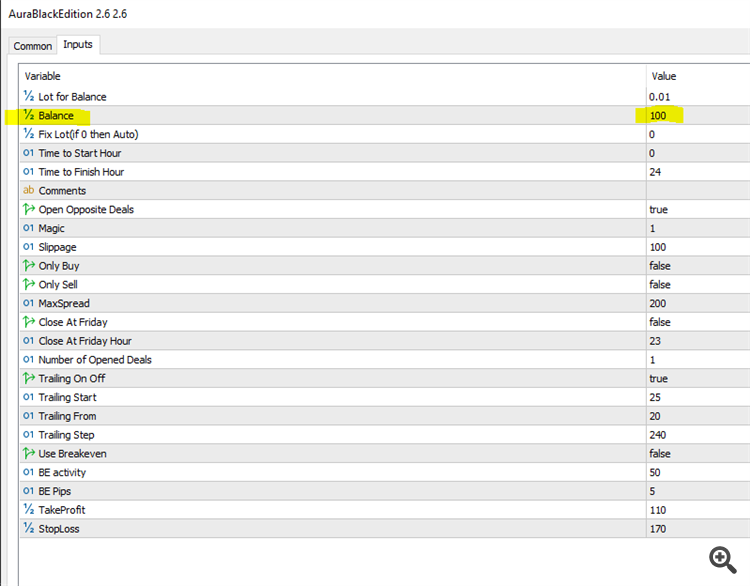Toggle Only Buy value false
This screenshot has width=750, height=586.
660,266
